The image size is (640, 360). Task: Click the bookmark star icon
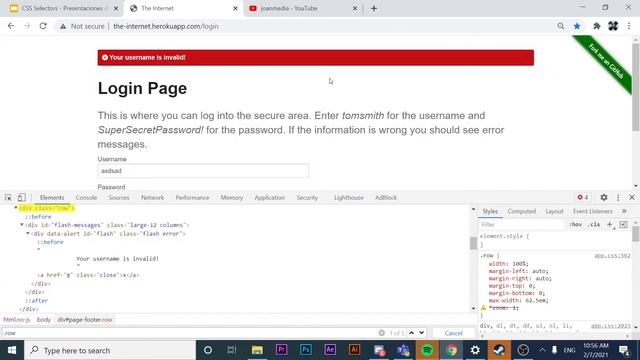(x=577, y=26)
